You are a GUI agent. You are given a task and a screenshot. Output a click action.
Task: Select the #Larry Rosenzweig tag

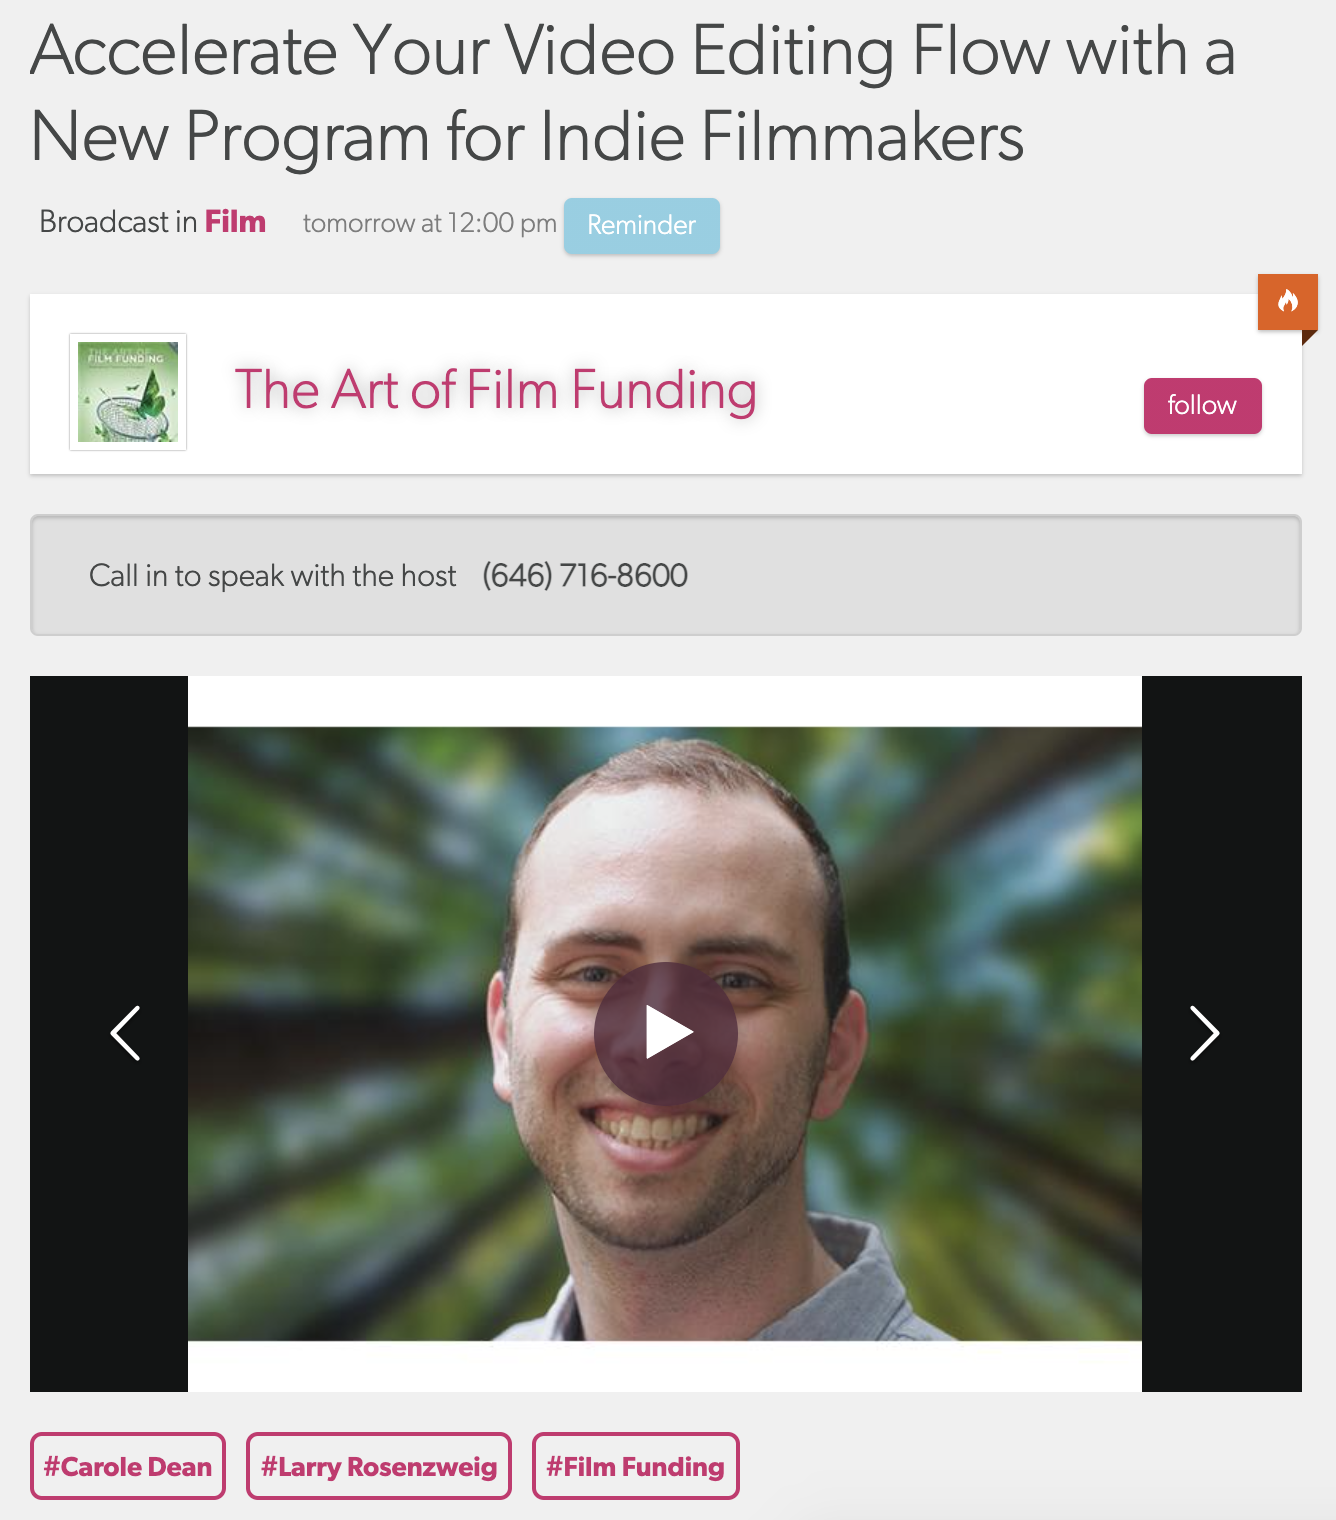coord(379,1466)
